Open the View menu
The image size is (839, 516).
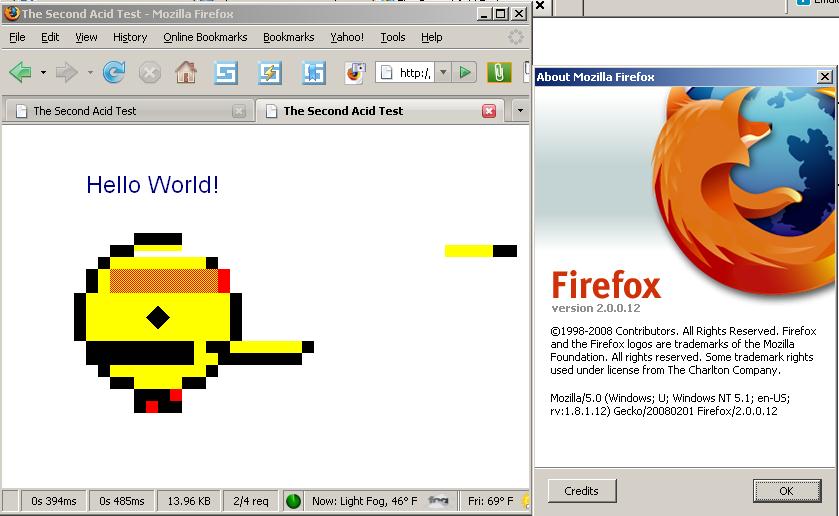pos(86,37)
